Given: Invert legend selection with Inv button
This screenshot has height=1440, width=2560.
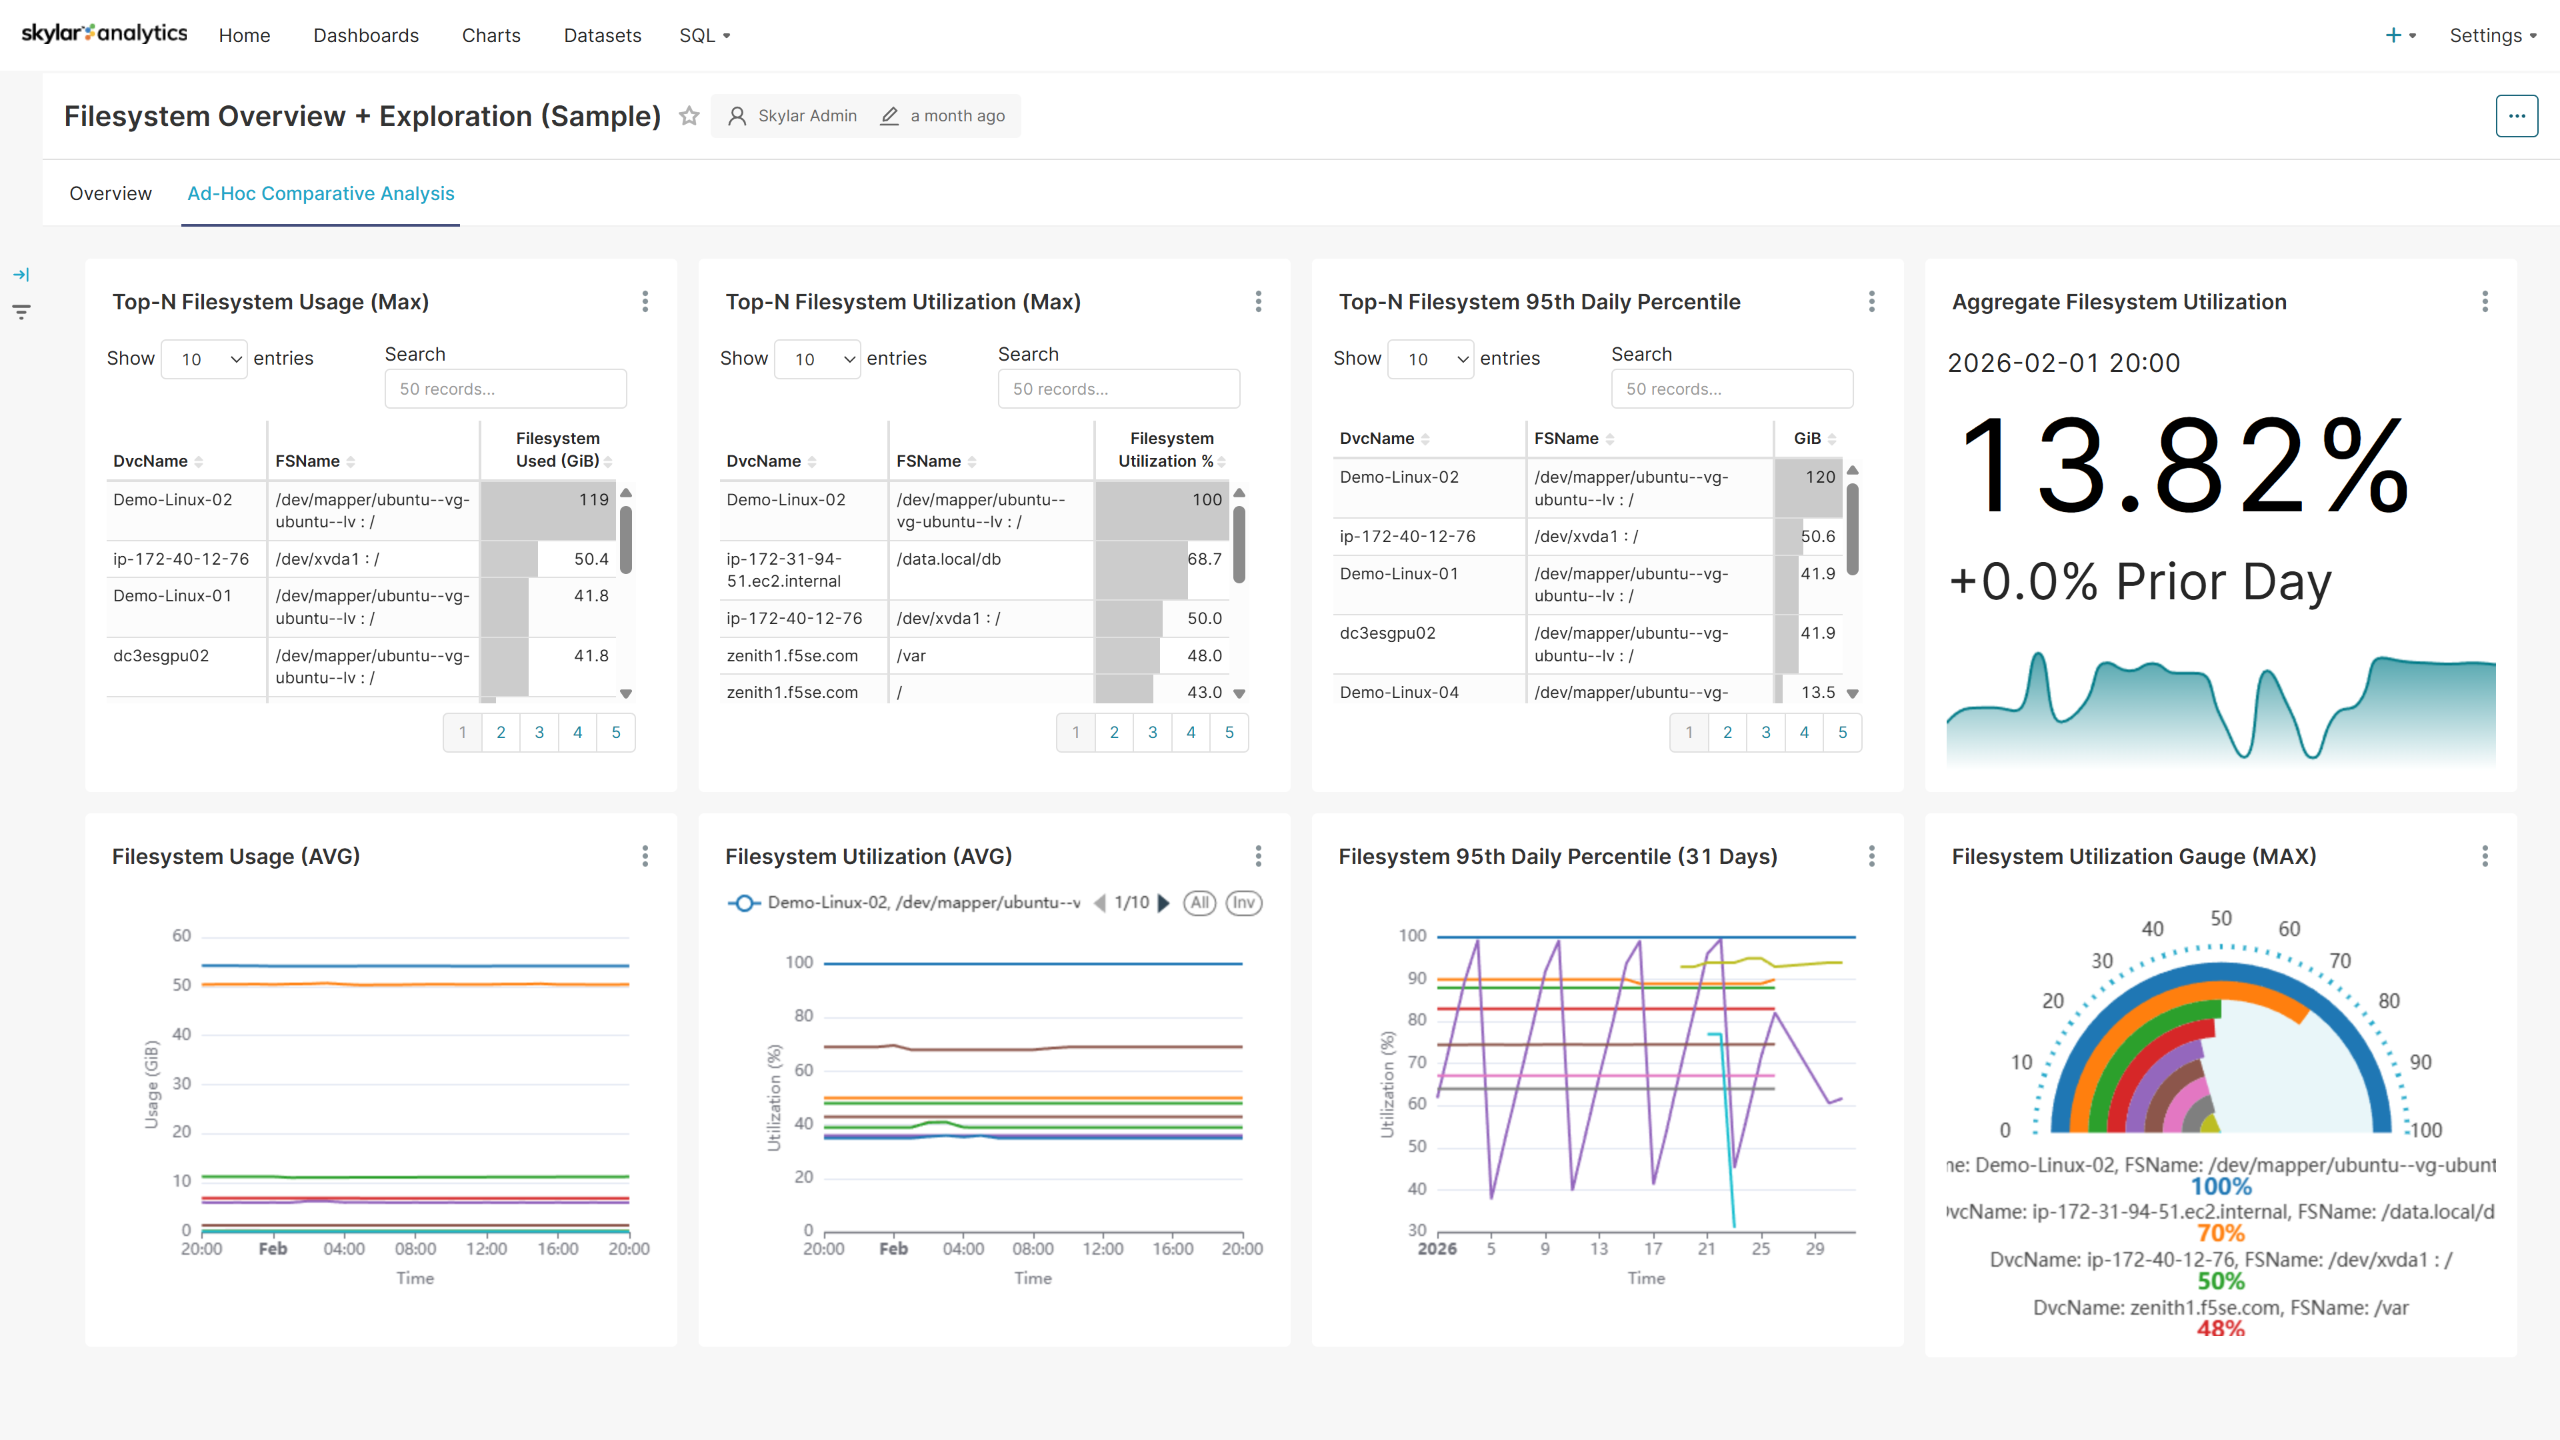Looking at the screenshot, I should pyautogui.click(x=1243, y=903).
